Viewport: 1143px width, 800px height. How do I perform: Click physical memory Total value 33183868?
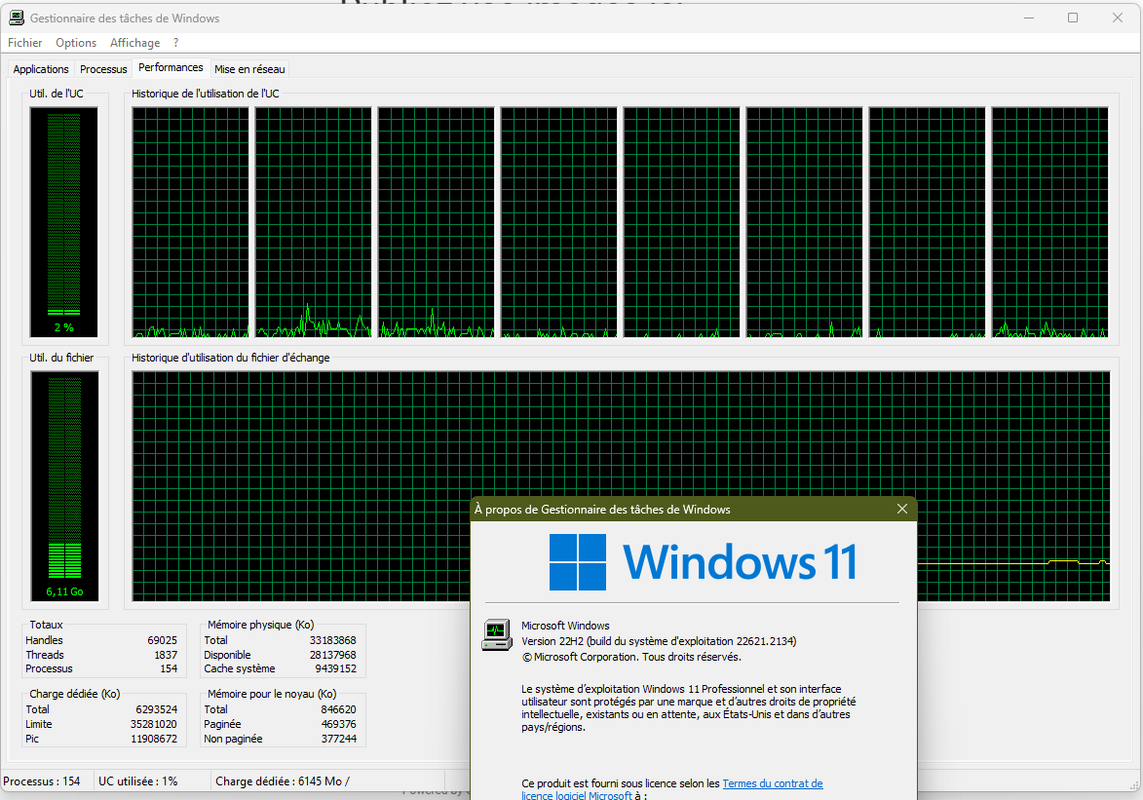click(332, 640)
